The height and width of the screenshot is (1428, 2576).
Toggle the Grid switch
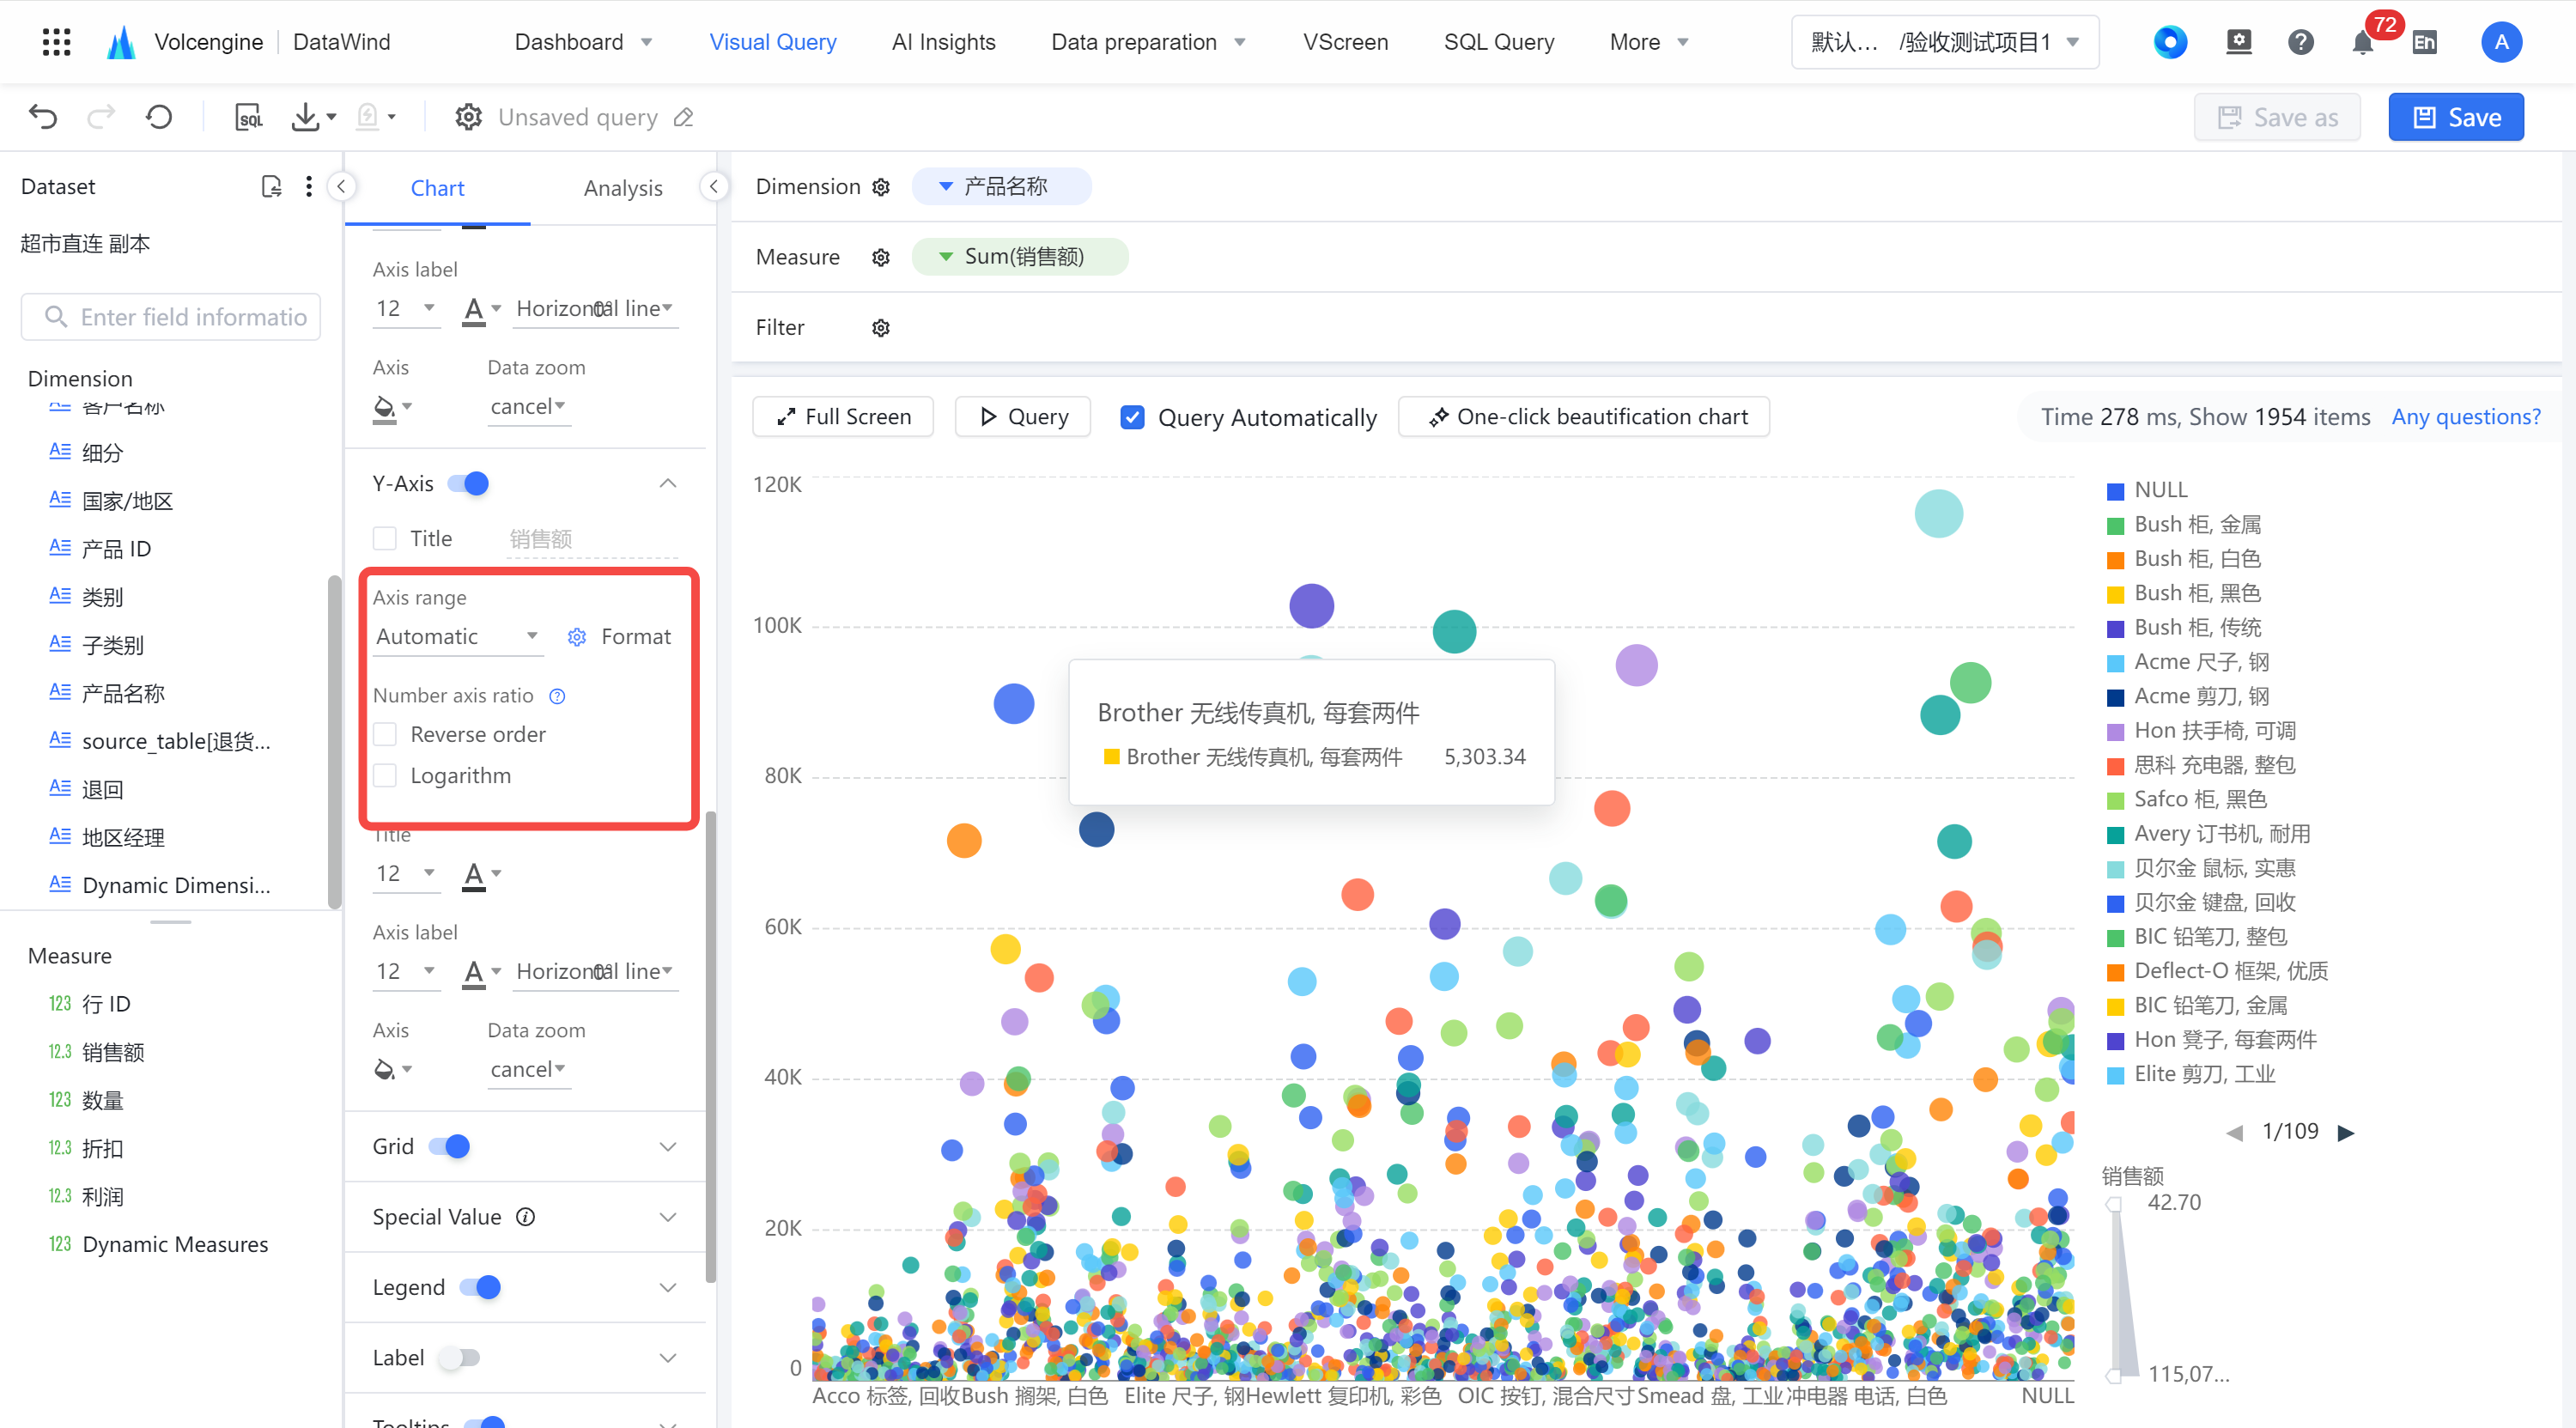[449, 1147]
